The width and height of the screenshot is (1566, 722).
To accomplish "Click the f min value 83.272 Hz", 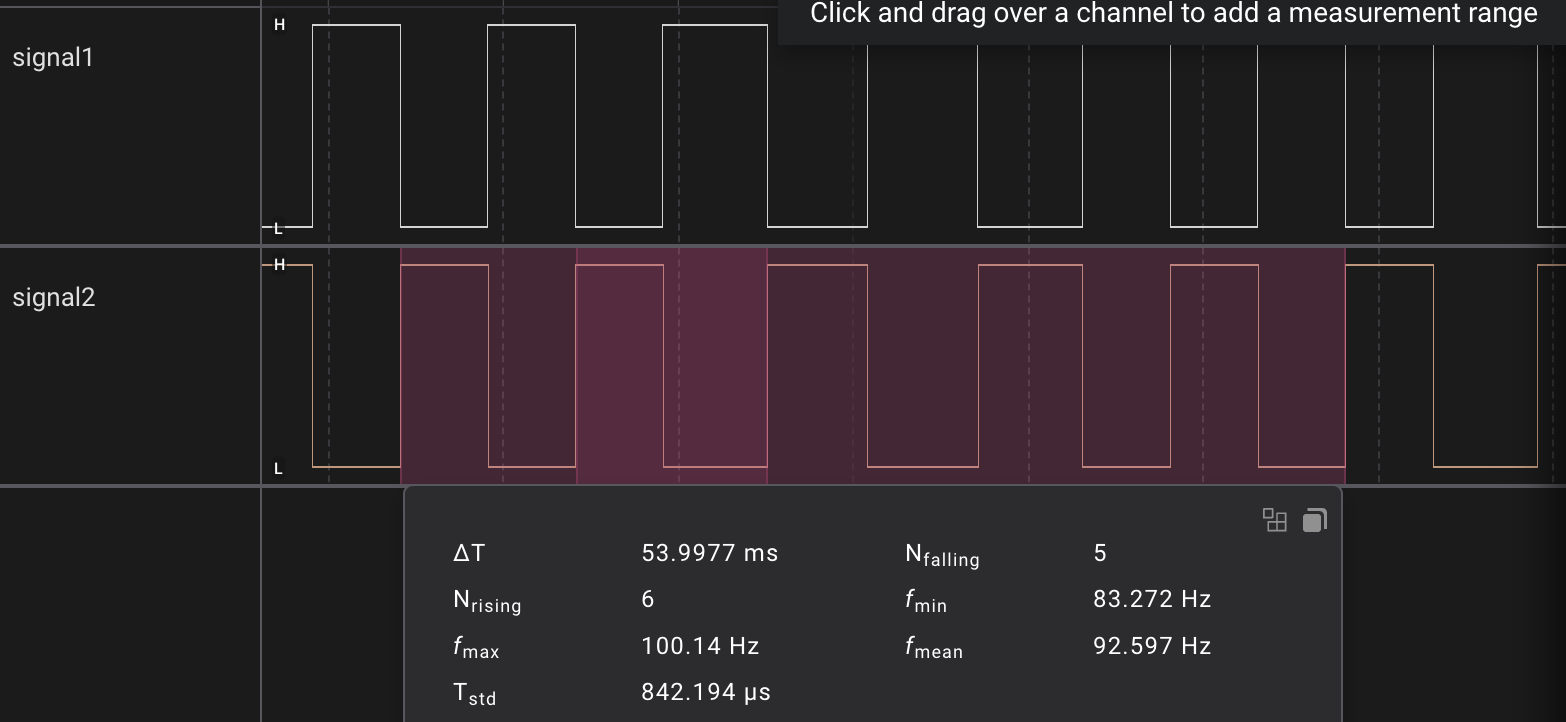I will pos(1152,599).
